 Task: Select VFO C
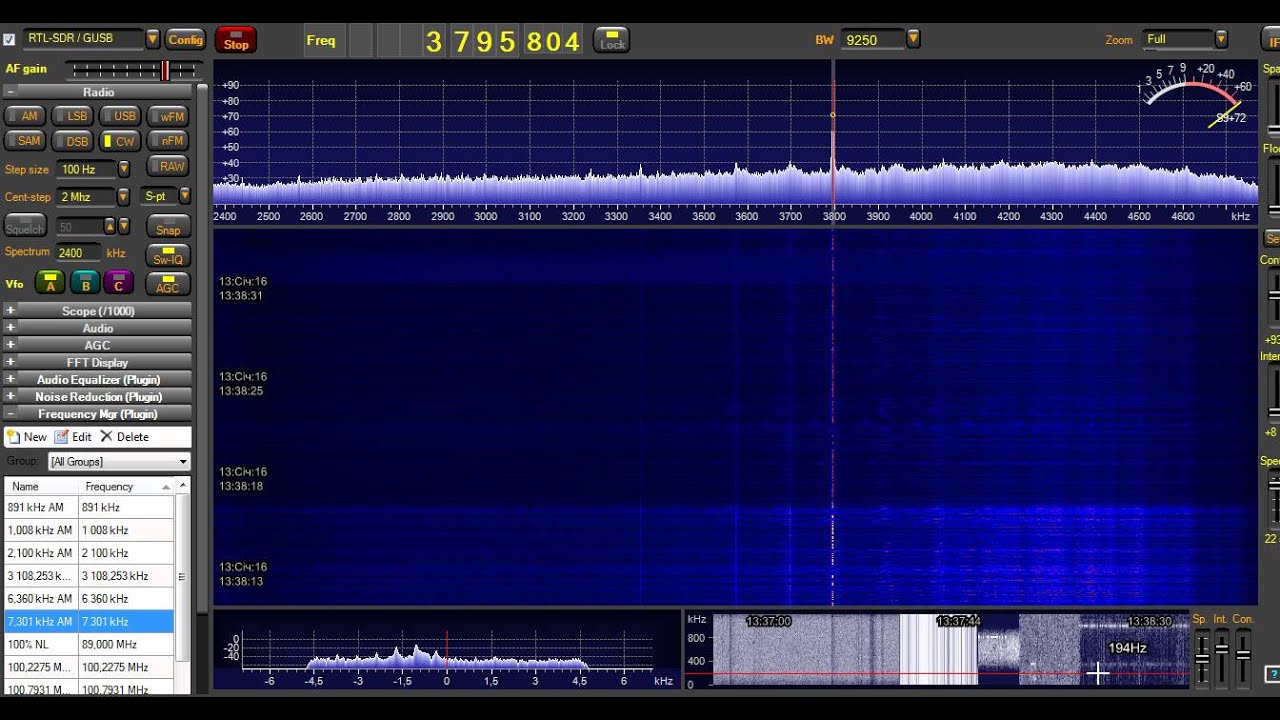point(119,283)
